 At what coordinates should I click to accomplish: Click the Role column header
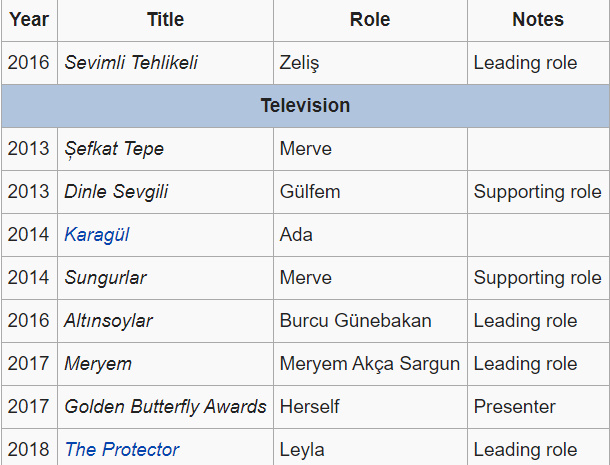[x=370, y=20]
